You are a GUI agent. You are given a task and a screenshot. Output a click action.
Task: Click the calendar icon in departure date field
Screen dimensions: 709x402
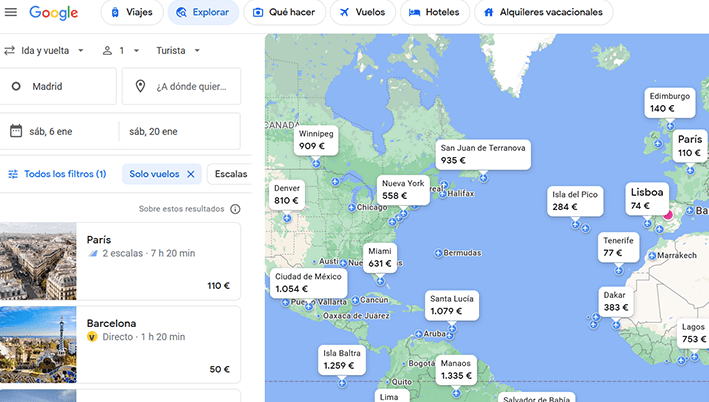click(x=16, y=131)
